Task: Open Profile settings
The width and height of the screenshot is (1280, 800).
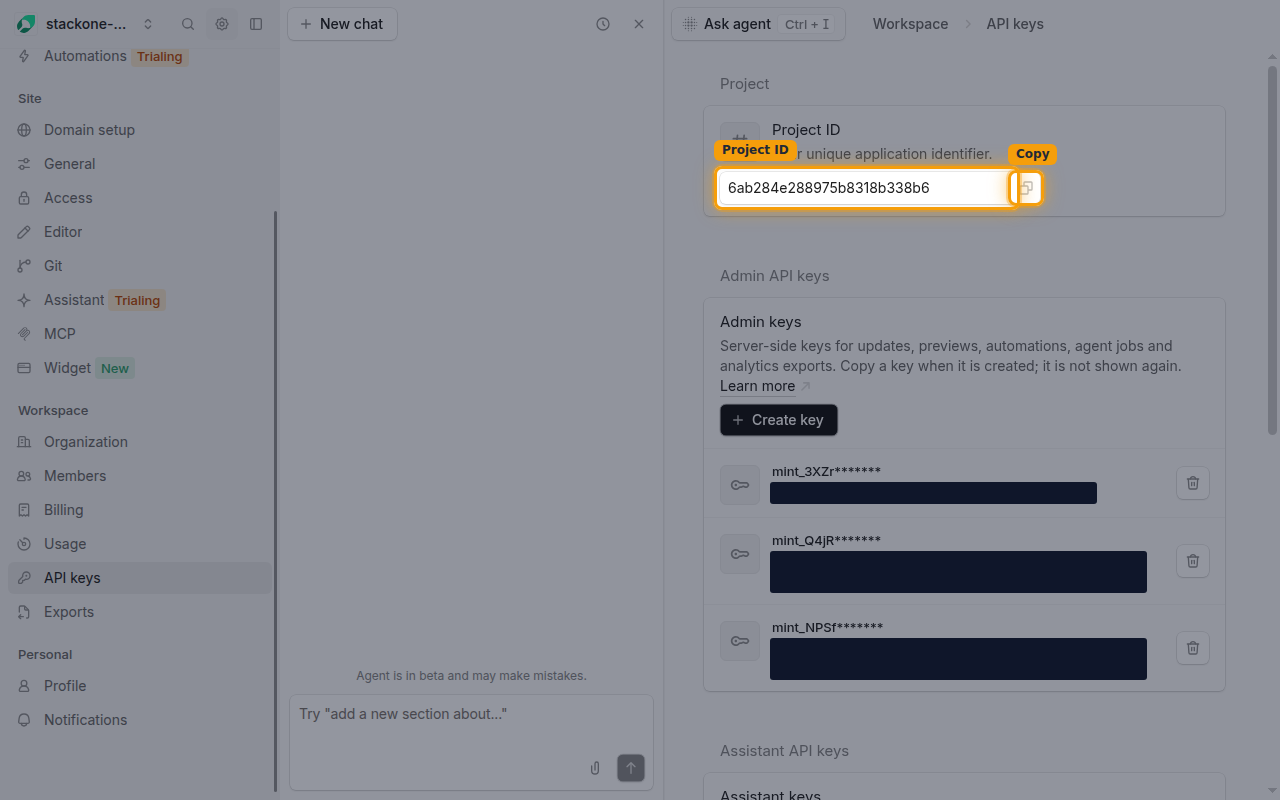Action: click(x=140, y=686)
